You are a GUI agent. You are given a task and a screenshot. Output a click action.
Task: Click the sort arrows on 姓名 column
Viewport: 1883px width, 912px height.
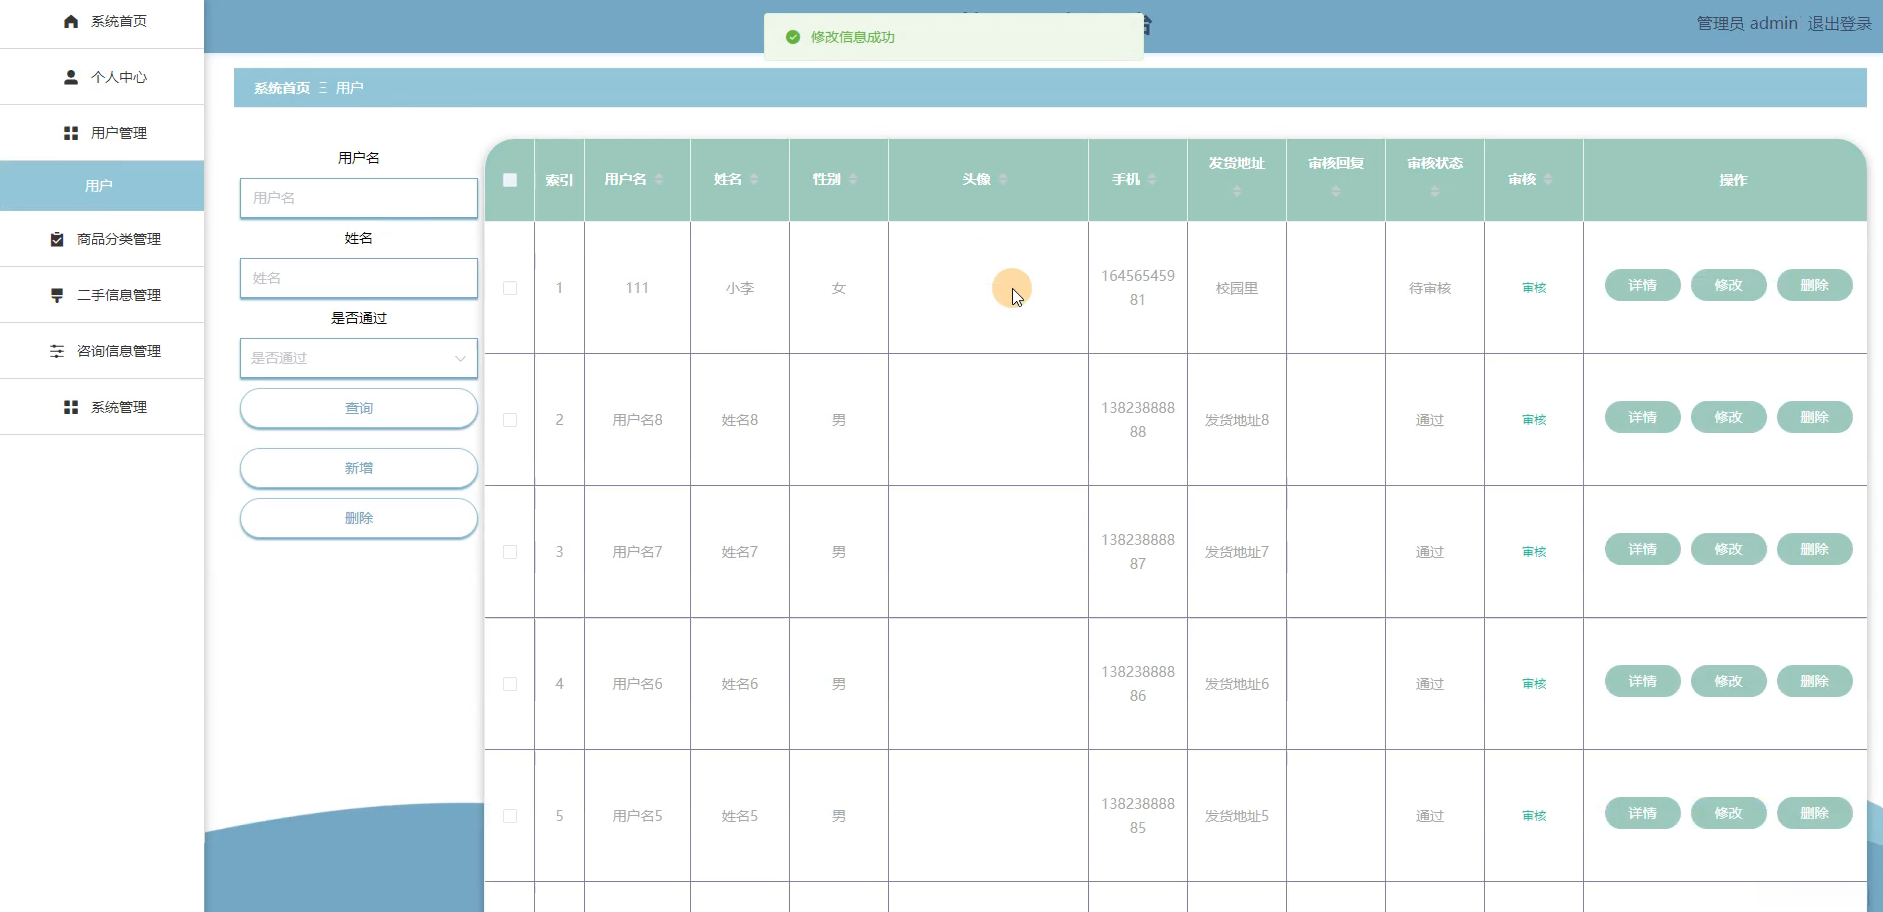(x=754, y=179)
